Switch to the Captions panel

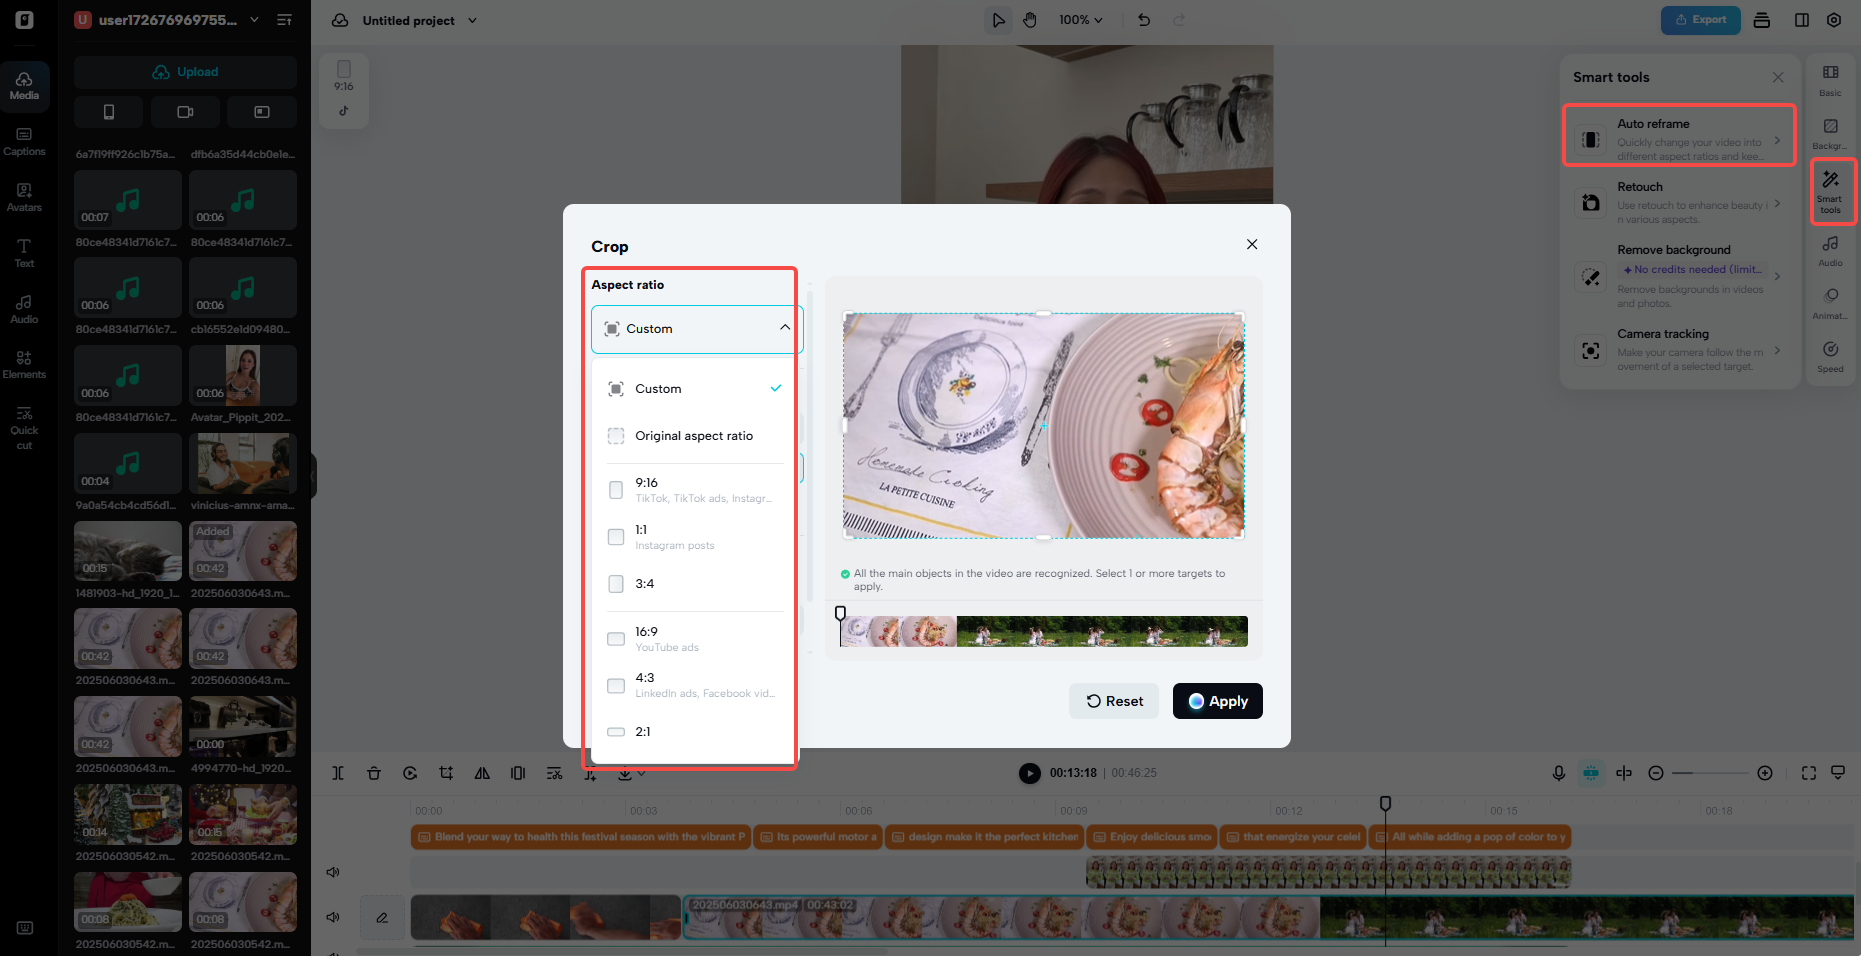point(24,140)
